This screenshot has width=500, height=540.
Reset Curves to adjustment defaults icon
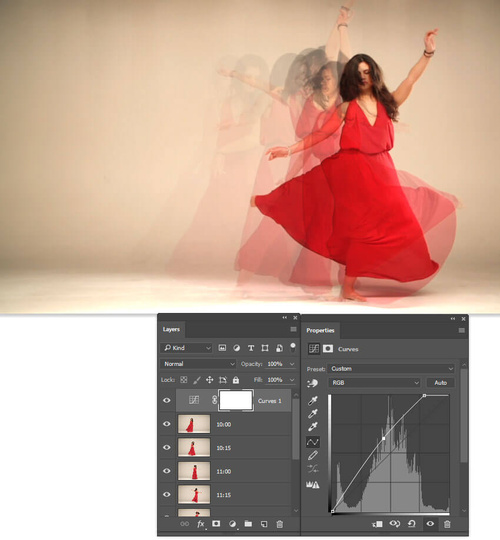(412, 524)
